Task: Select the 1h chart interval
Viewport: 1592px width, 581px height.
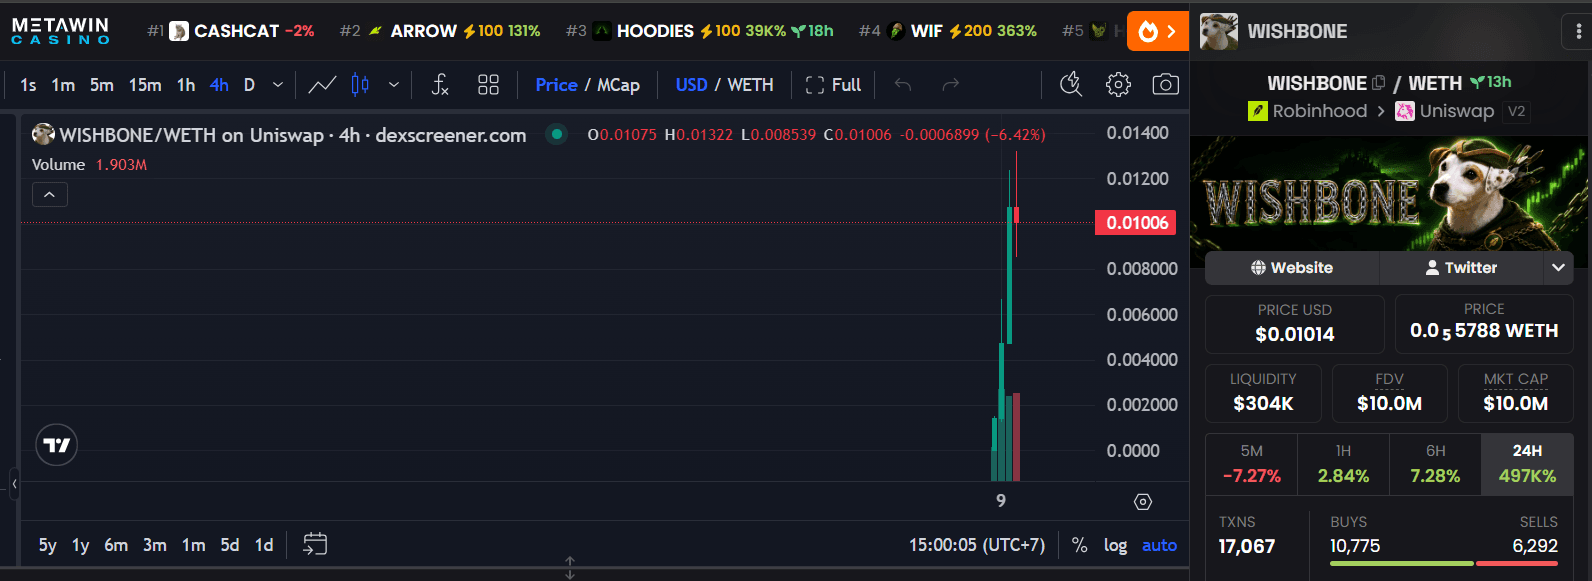Action: pos(186,85)
